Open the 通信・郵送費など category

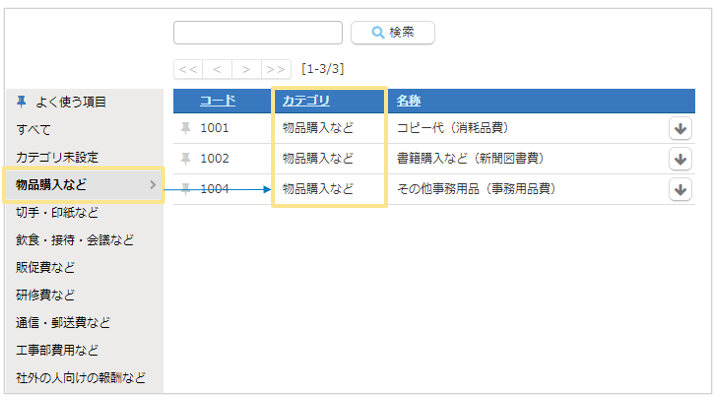tap(63, 322)
